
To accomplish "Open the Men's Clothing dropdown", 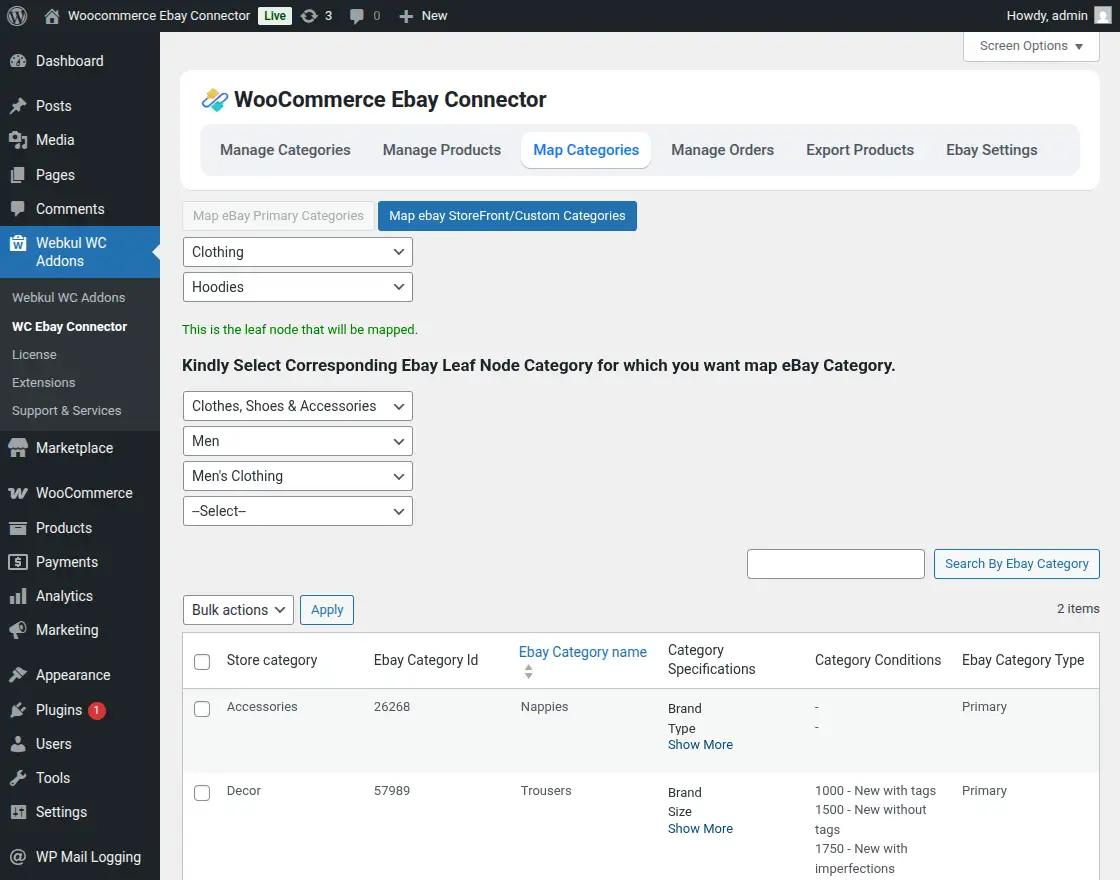I will tap(298, 476).
